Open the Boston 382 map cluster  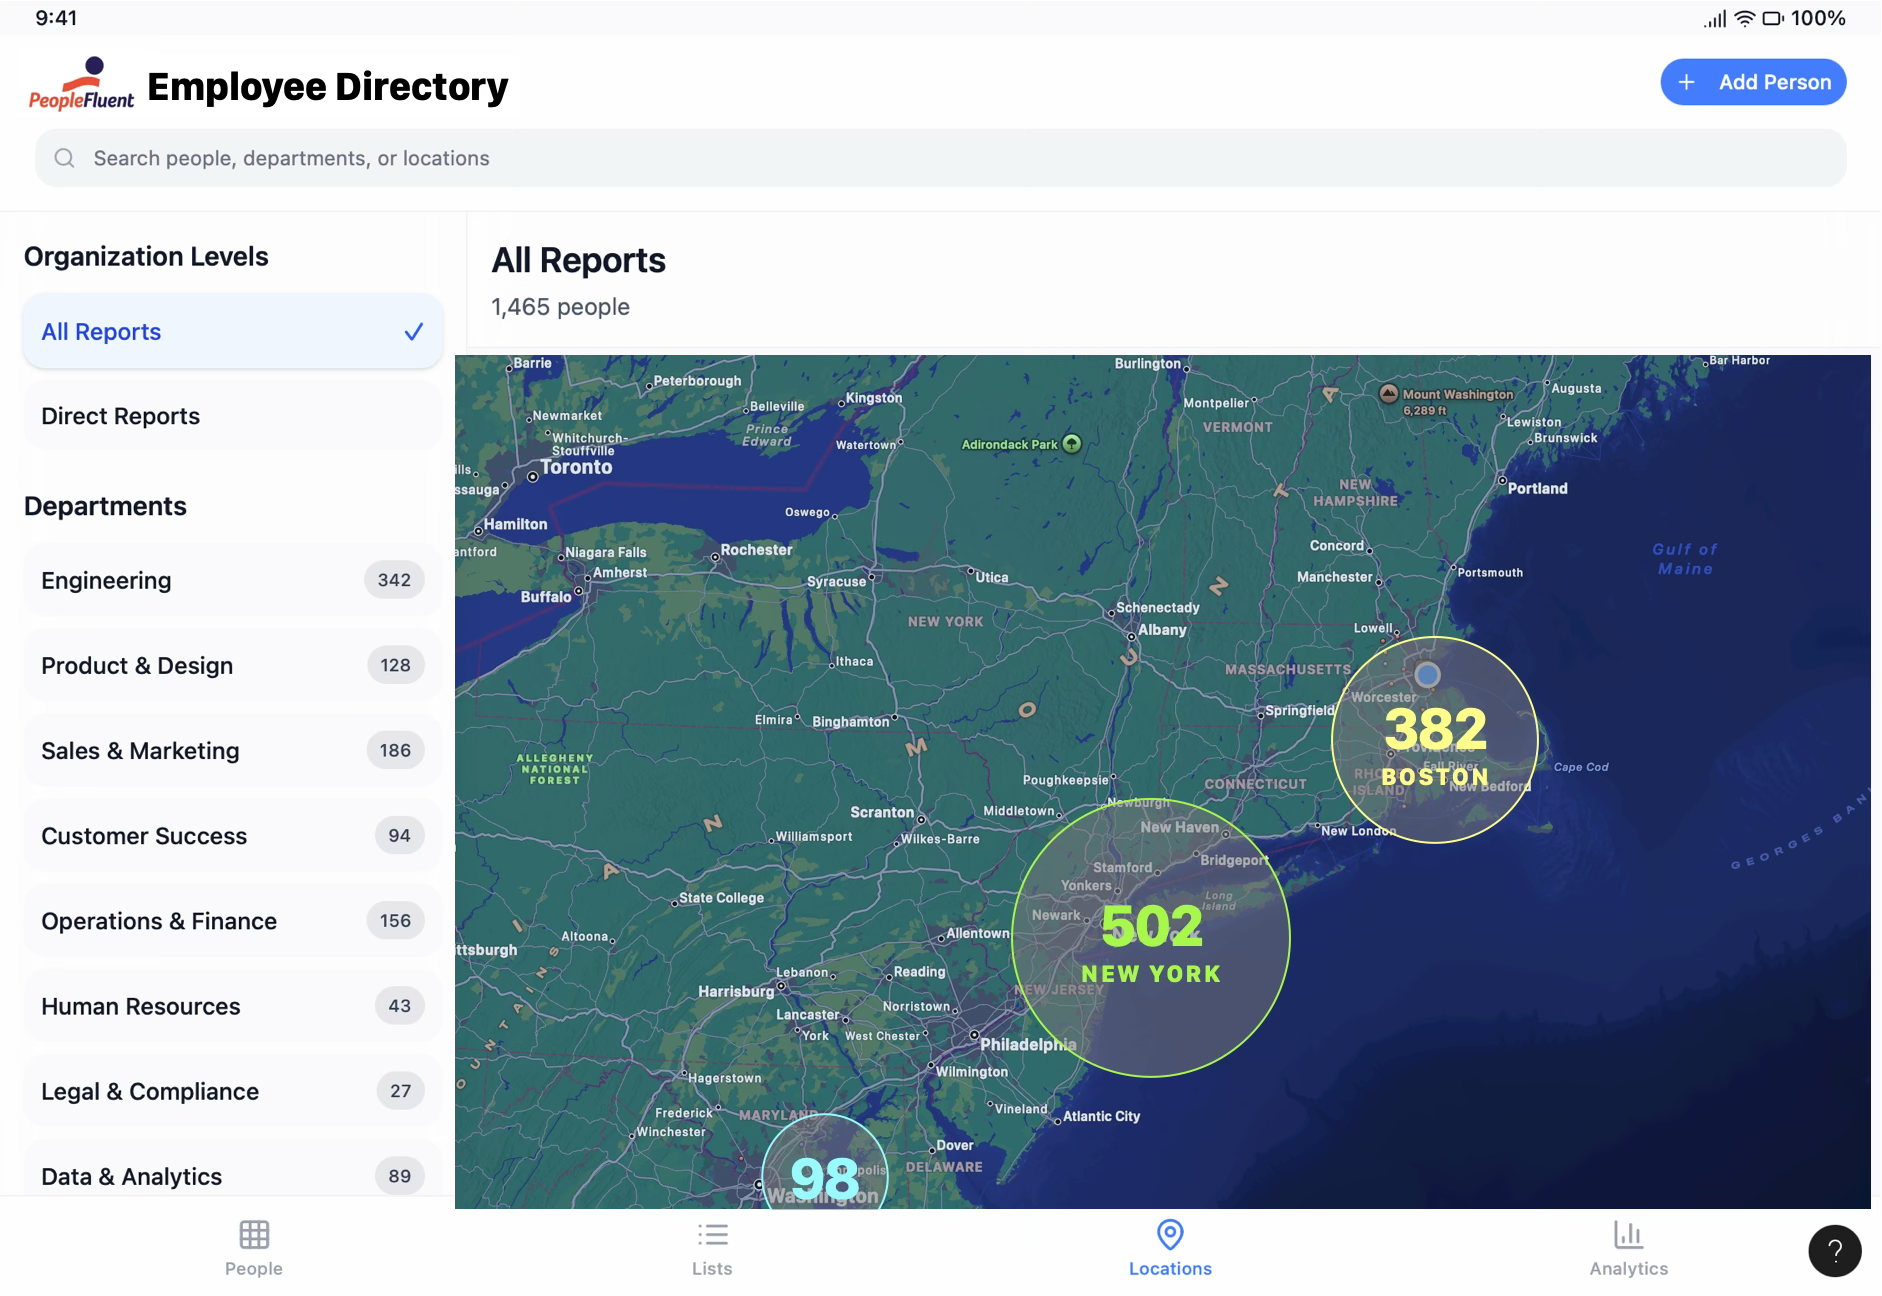click(x=1435, y=740)
